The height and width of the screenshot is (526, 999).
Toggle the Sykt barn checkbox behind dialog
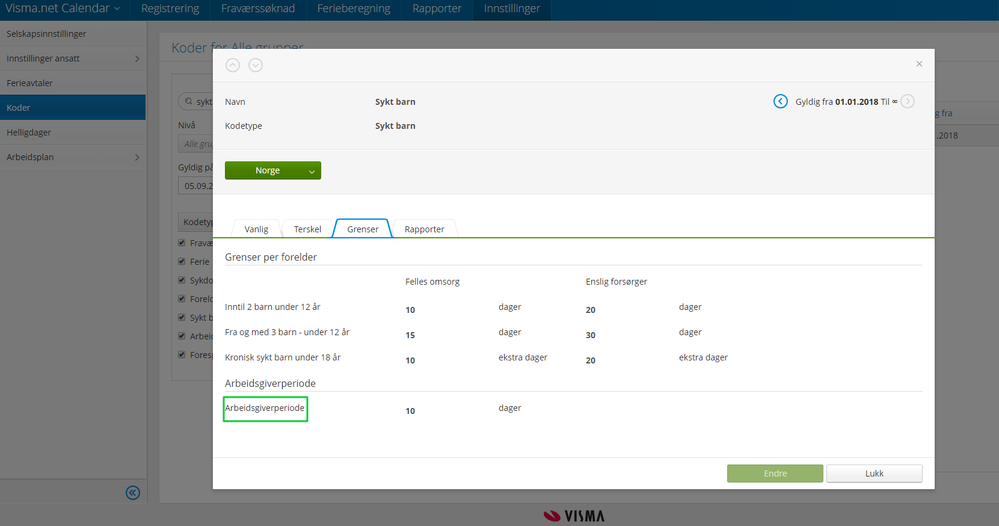tap(182, 317)
